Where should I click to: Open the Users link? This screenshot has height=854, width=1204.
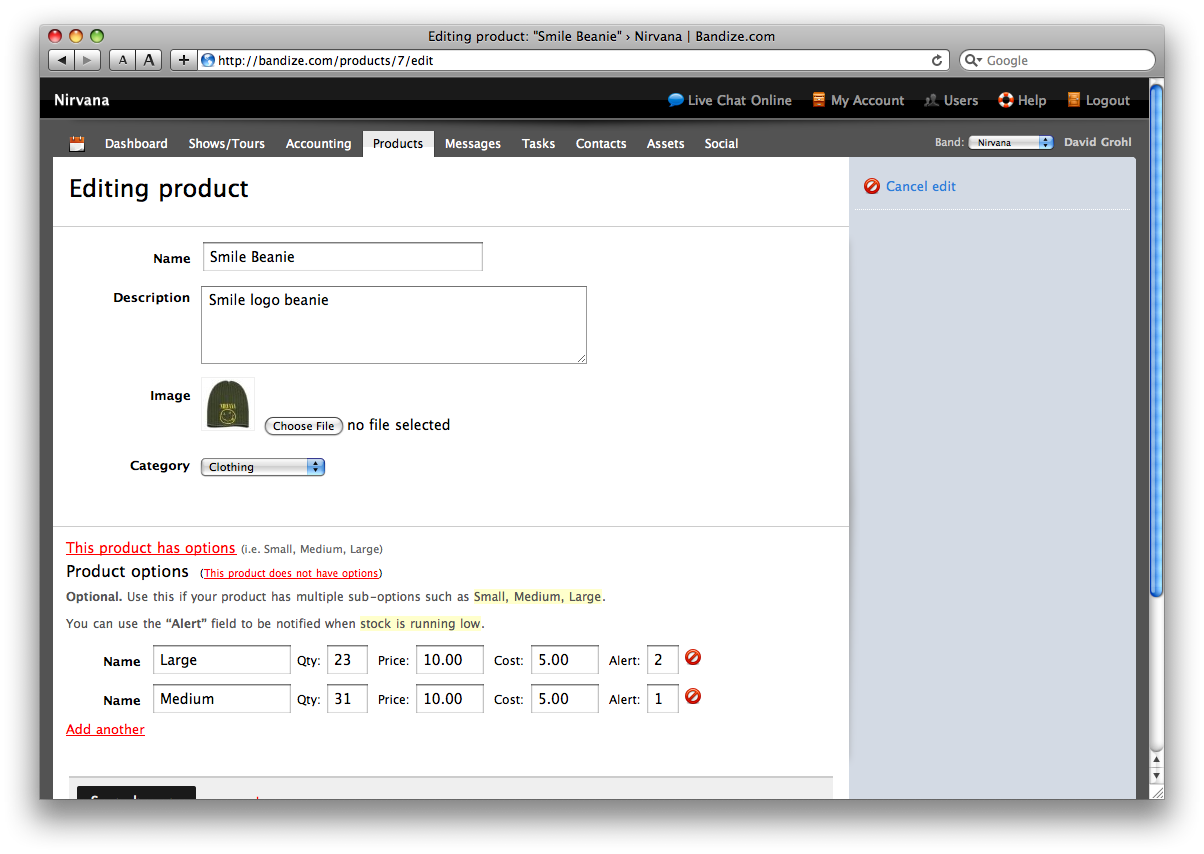[x=961, y=100]
